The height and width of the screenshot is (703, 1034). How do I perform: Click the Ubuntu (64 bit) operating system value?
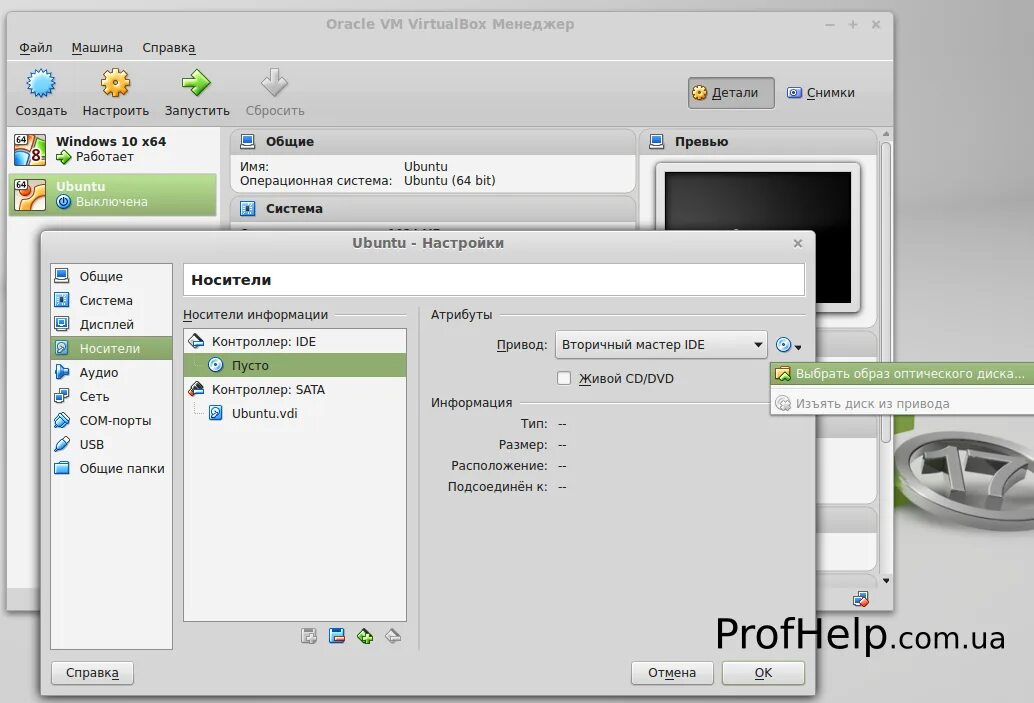click(x=449, y=181)
